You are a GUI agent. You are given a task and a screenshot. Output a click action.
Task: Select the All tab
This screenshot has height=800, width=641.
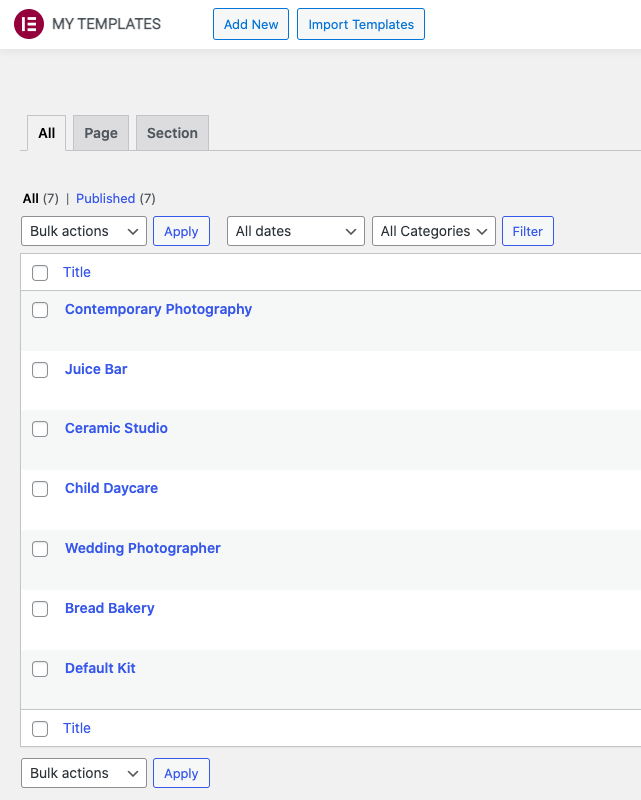click(46, 133)
